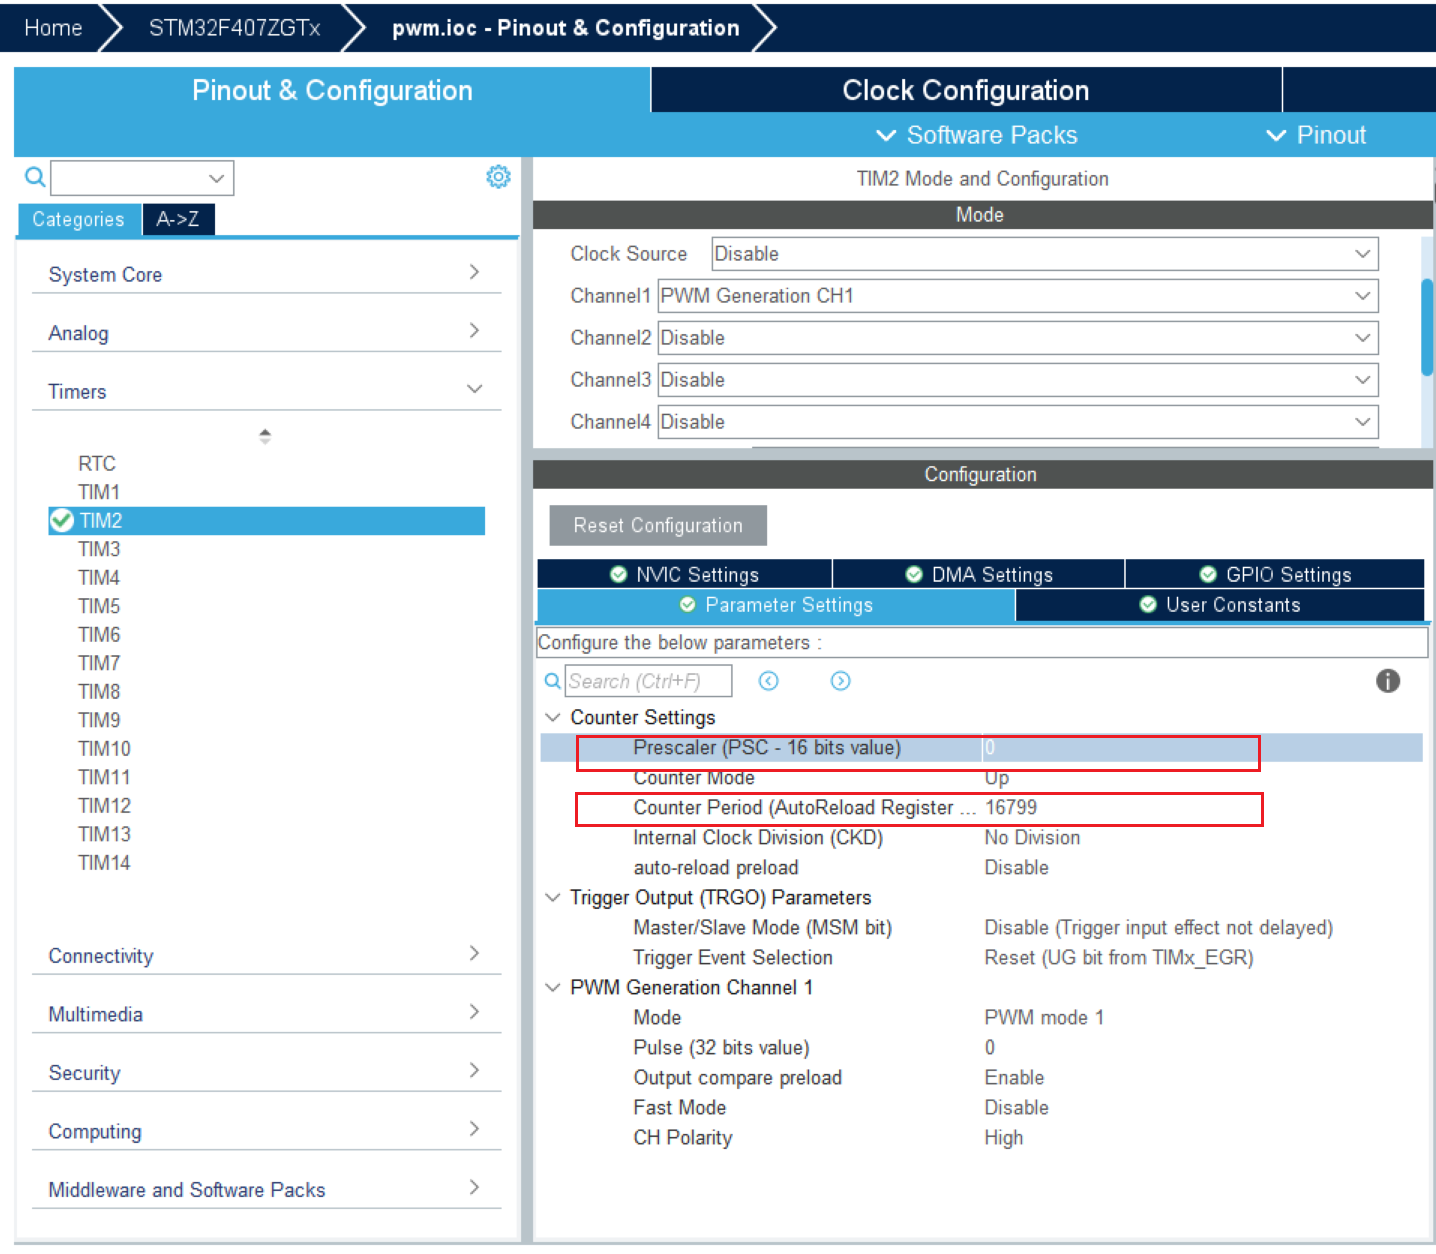Select TIM1 in the Timers list

point(99,492)
